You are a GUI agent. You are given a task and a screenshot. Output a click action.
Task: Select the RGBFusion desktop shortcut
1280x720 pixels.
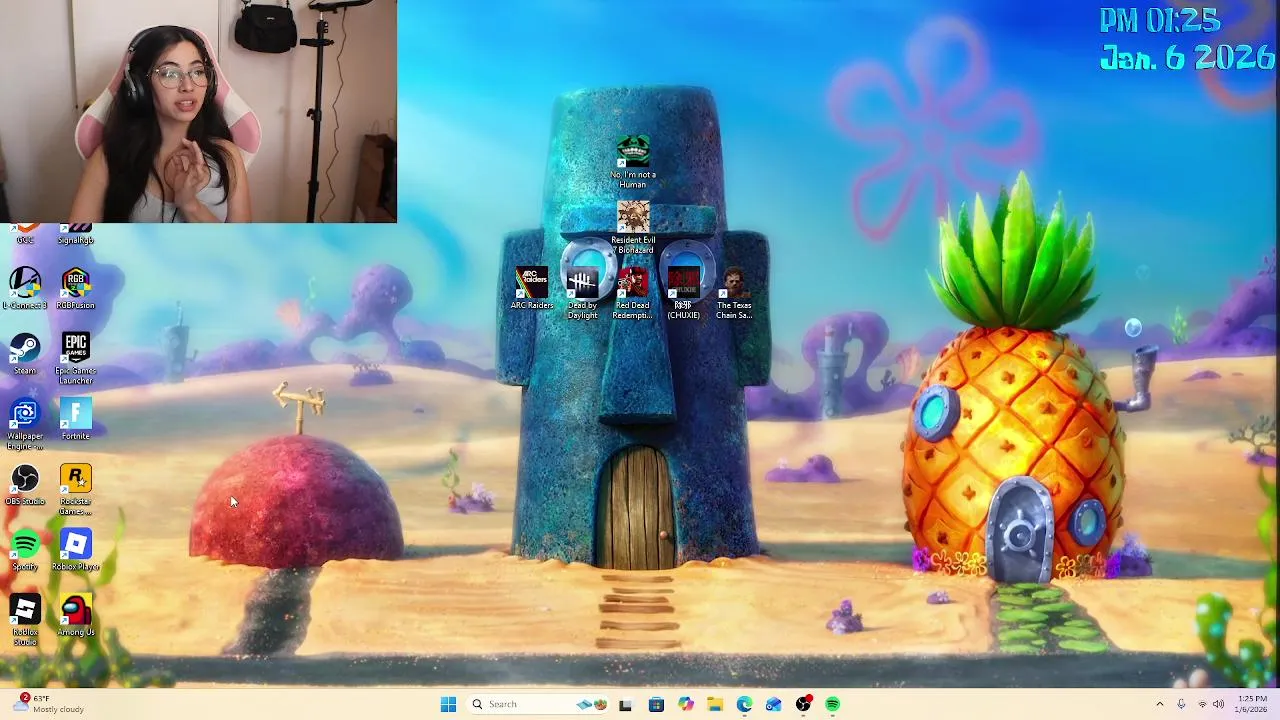(76, 288)
